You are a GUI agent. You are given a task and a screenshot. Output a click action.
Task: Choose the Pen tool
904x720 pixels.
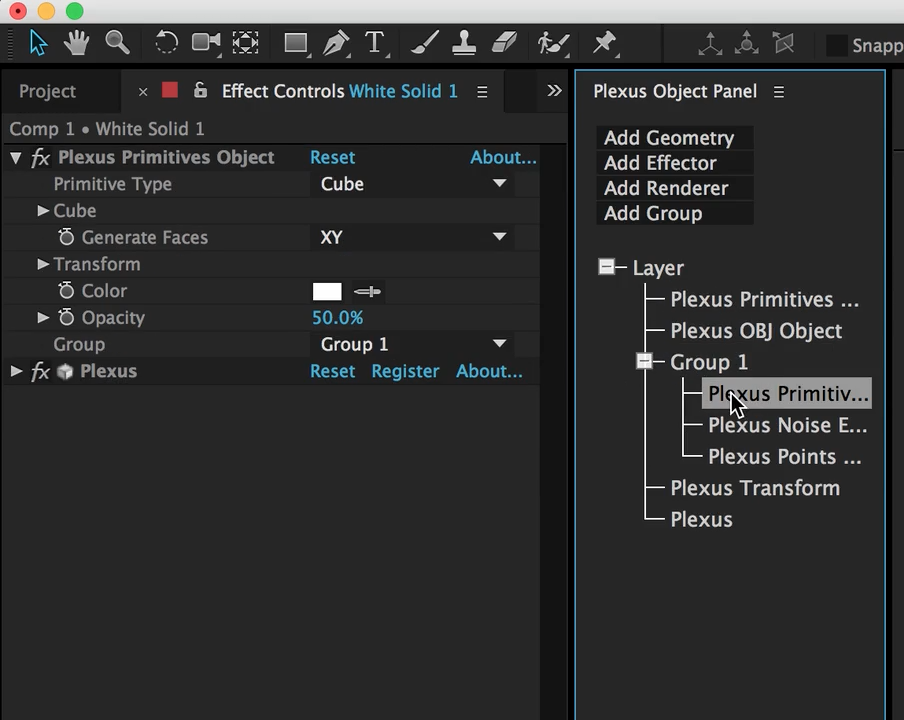coord(336,43)
